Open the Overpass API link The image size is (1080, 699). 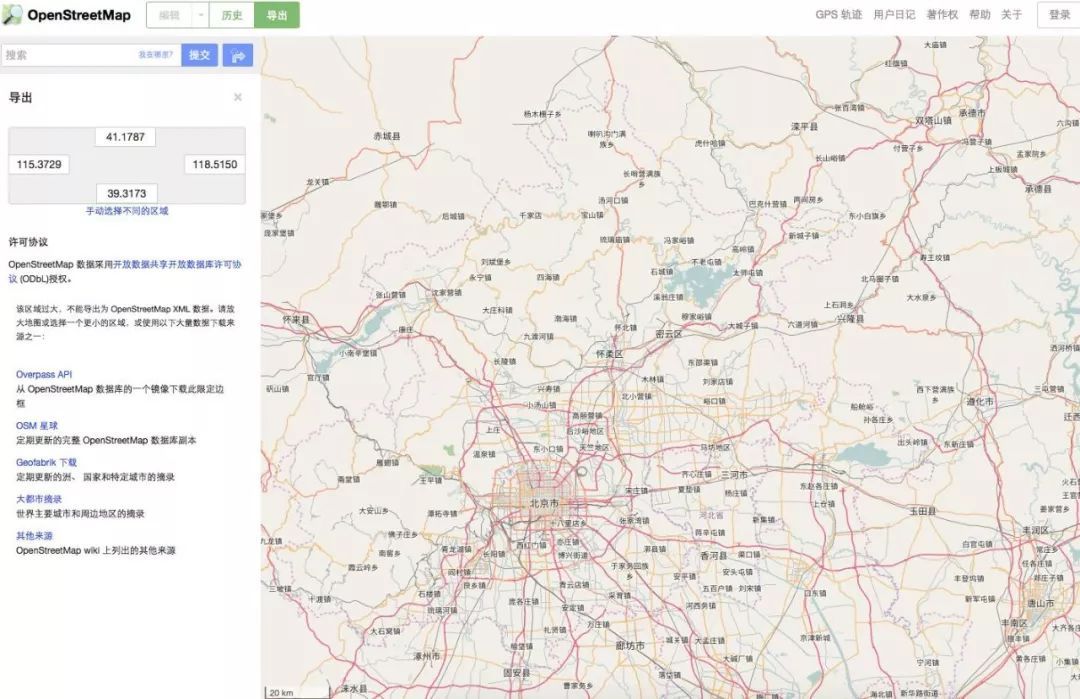tap(44, 375)
